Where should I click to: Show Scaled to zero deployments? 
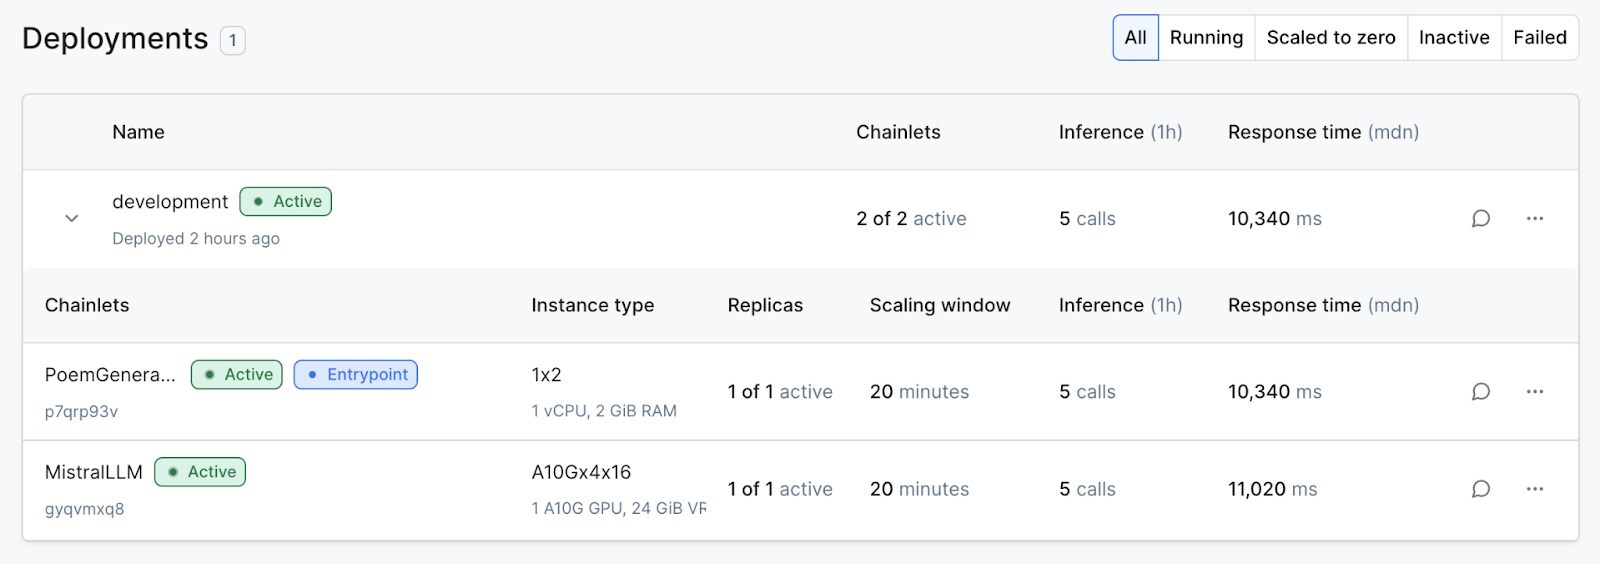1330,38
